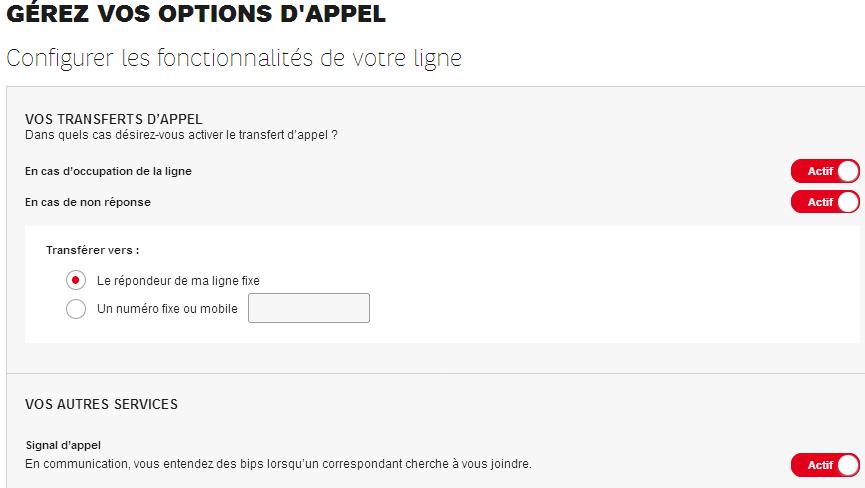The height and width of the screenshot is (488, 865).
Task: Click the 'Signal d'appel' label
Action: [x=63, y=445]
